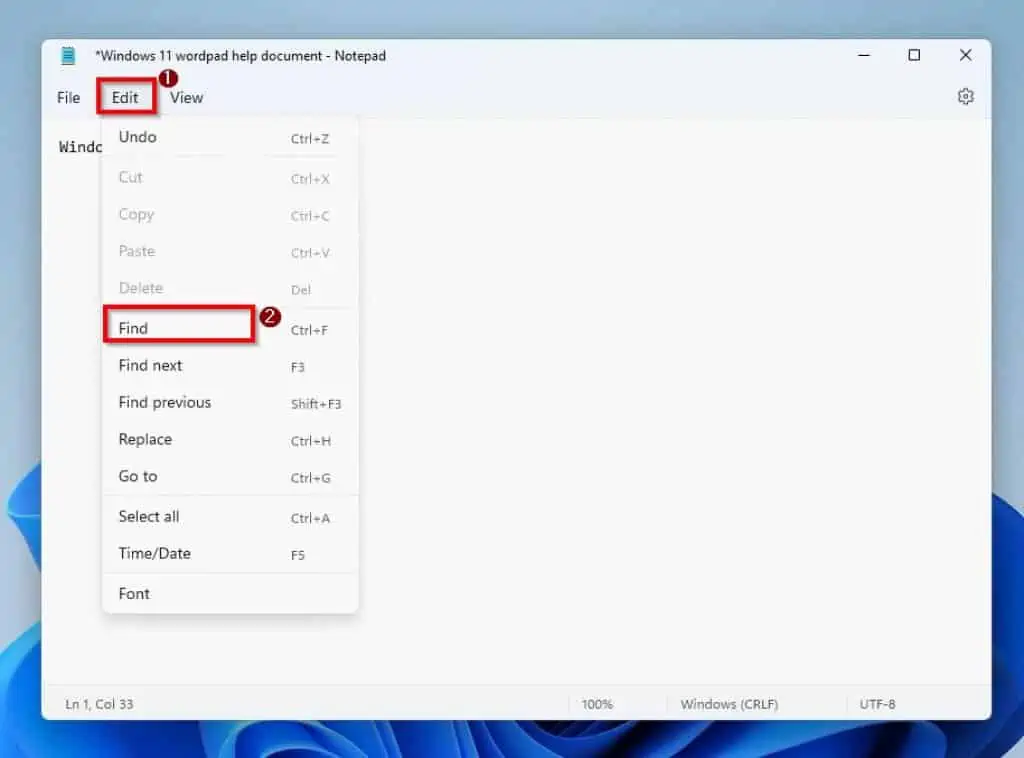Click the 100% zoom status indicator
This screenshot has height=758, width=1024.
(597, 704)
